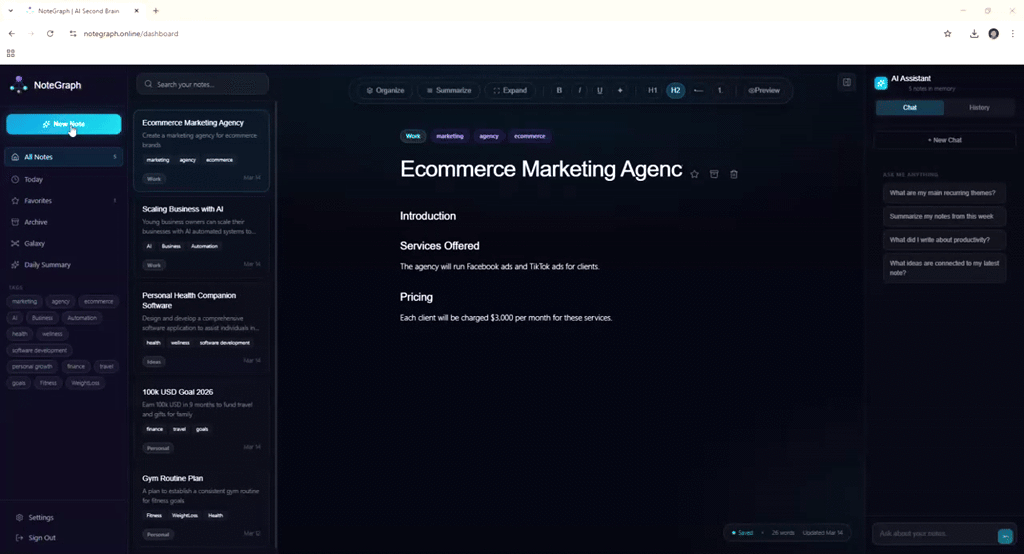
Task: Apply italic formatting in toolbar
Action: click(580, 91)
